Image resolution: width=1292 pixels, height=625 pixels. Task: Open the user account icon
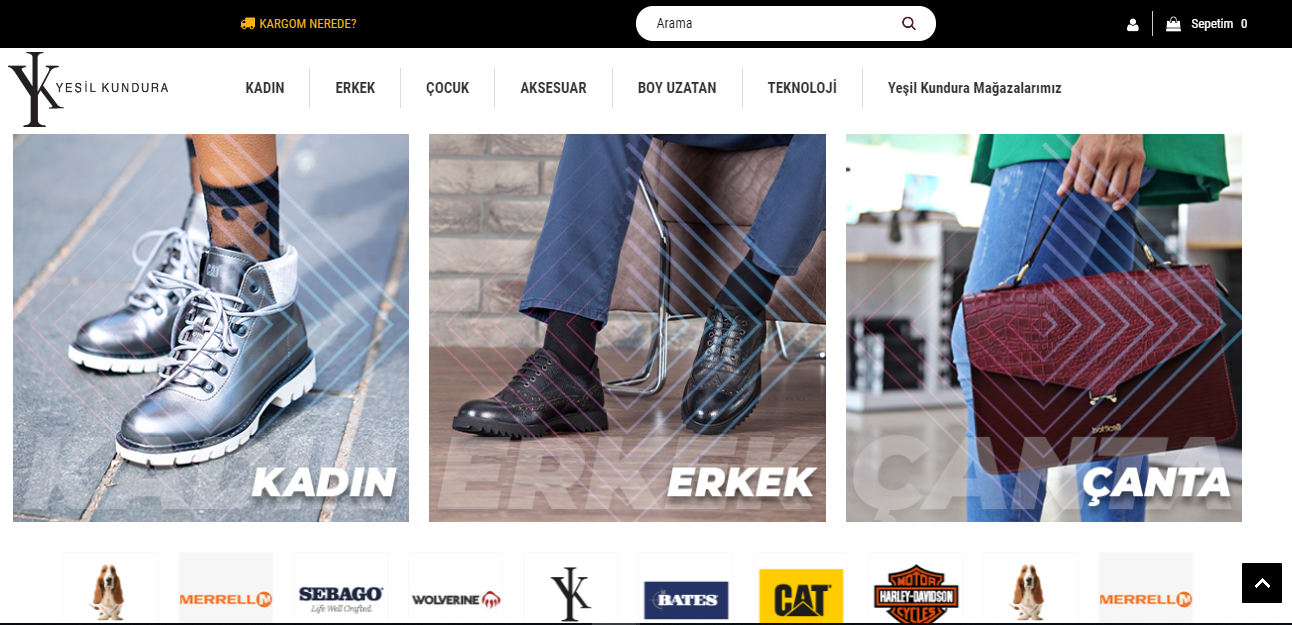[1133, 24]
